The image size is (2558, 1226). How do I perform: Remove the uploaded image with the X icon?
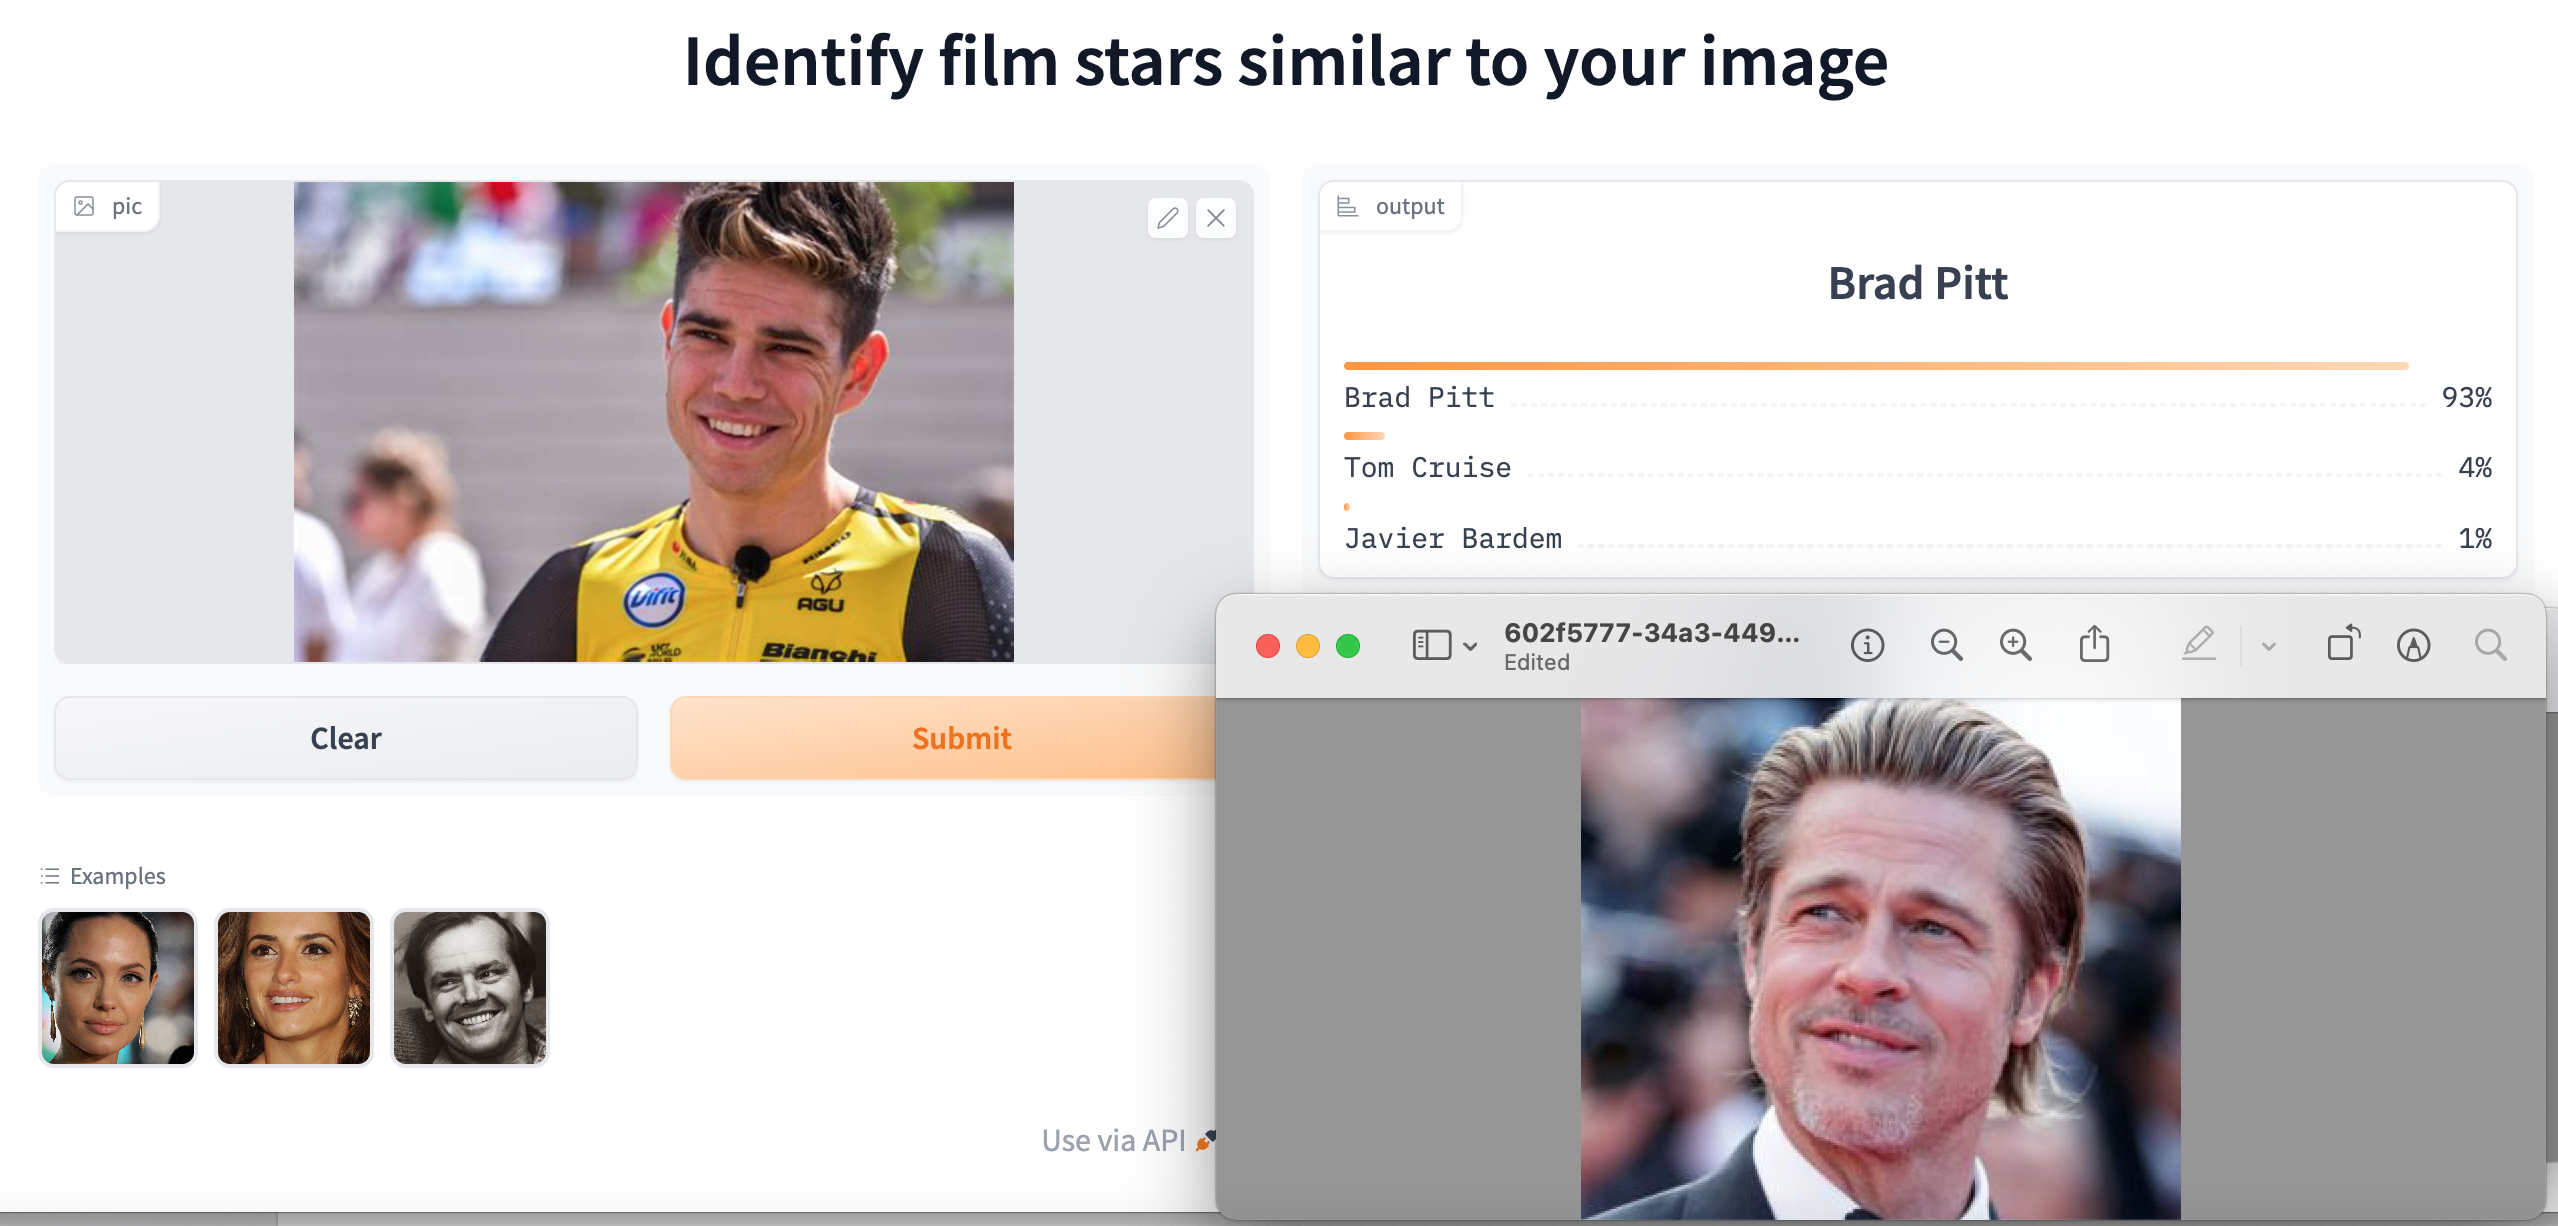(1216, 218)
